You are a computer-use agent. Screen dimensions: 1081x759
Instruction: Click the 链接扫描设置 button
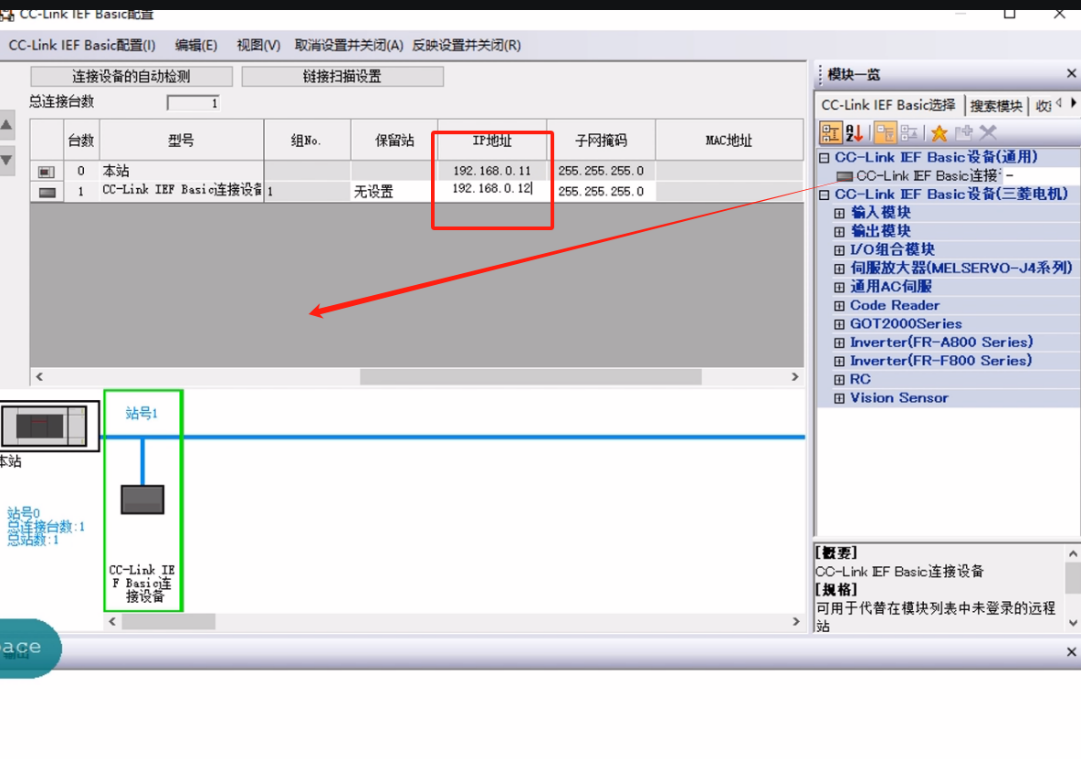(x=343, y=76)
